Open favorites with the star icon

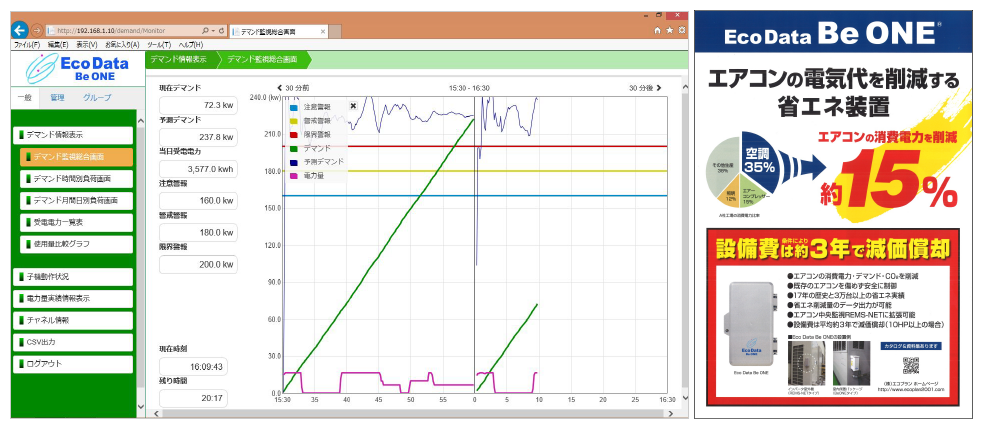(669, 30)
